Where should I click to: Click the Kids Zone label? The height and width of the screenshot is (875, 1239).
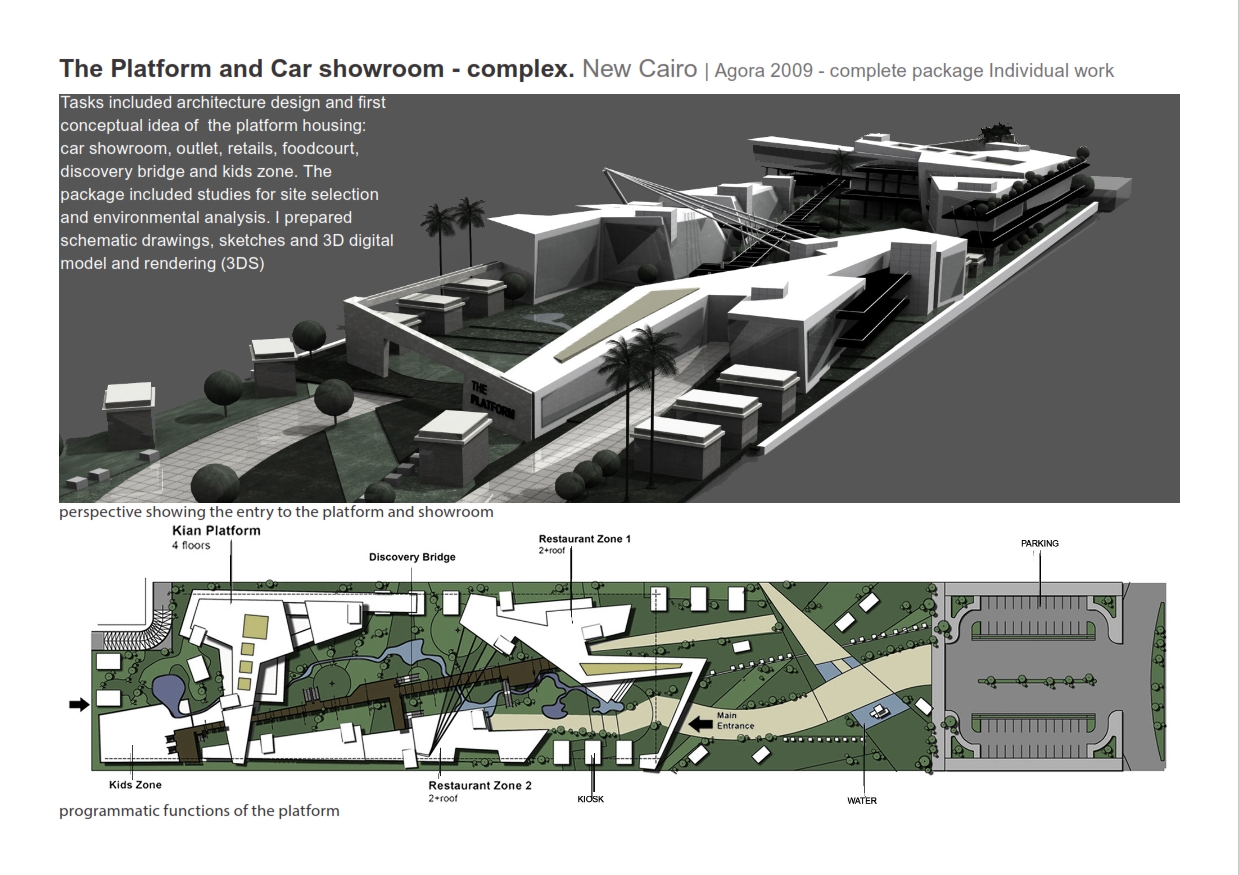pyautogui.click(x=135, y=786)
